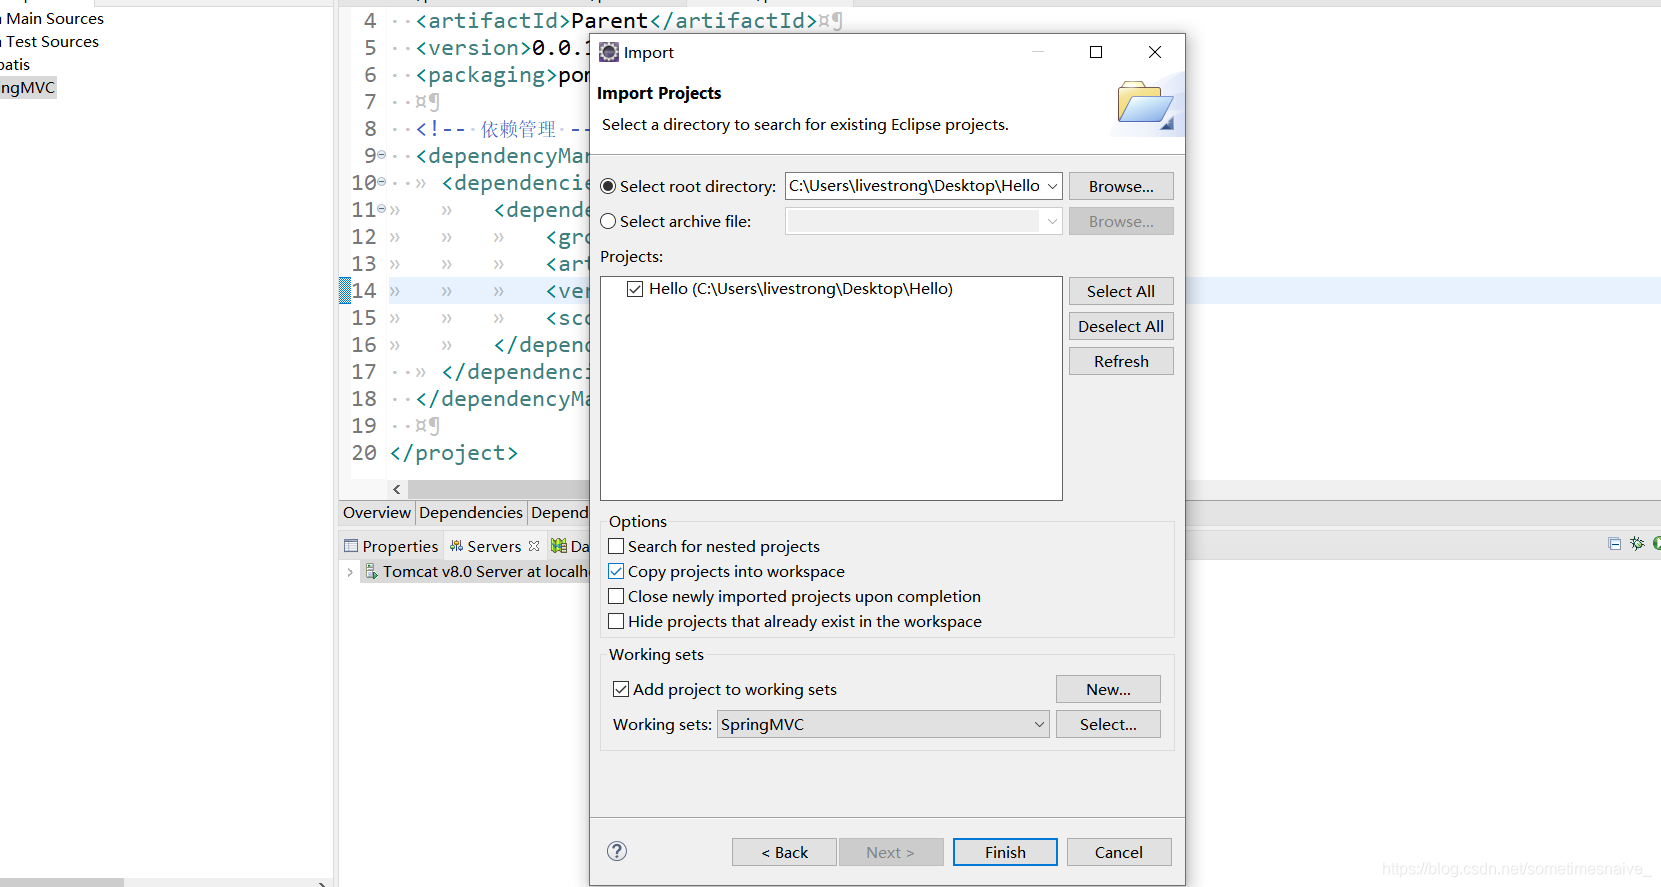
Task: Expand the Tomcat v8.0 Server tree node
Action: click(349, 572)
